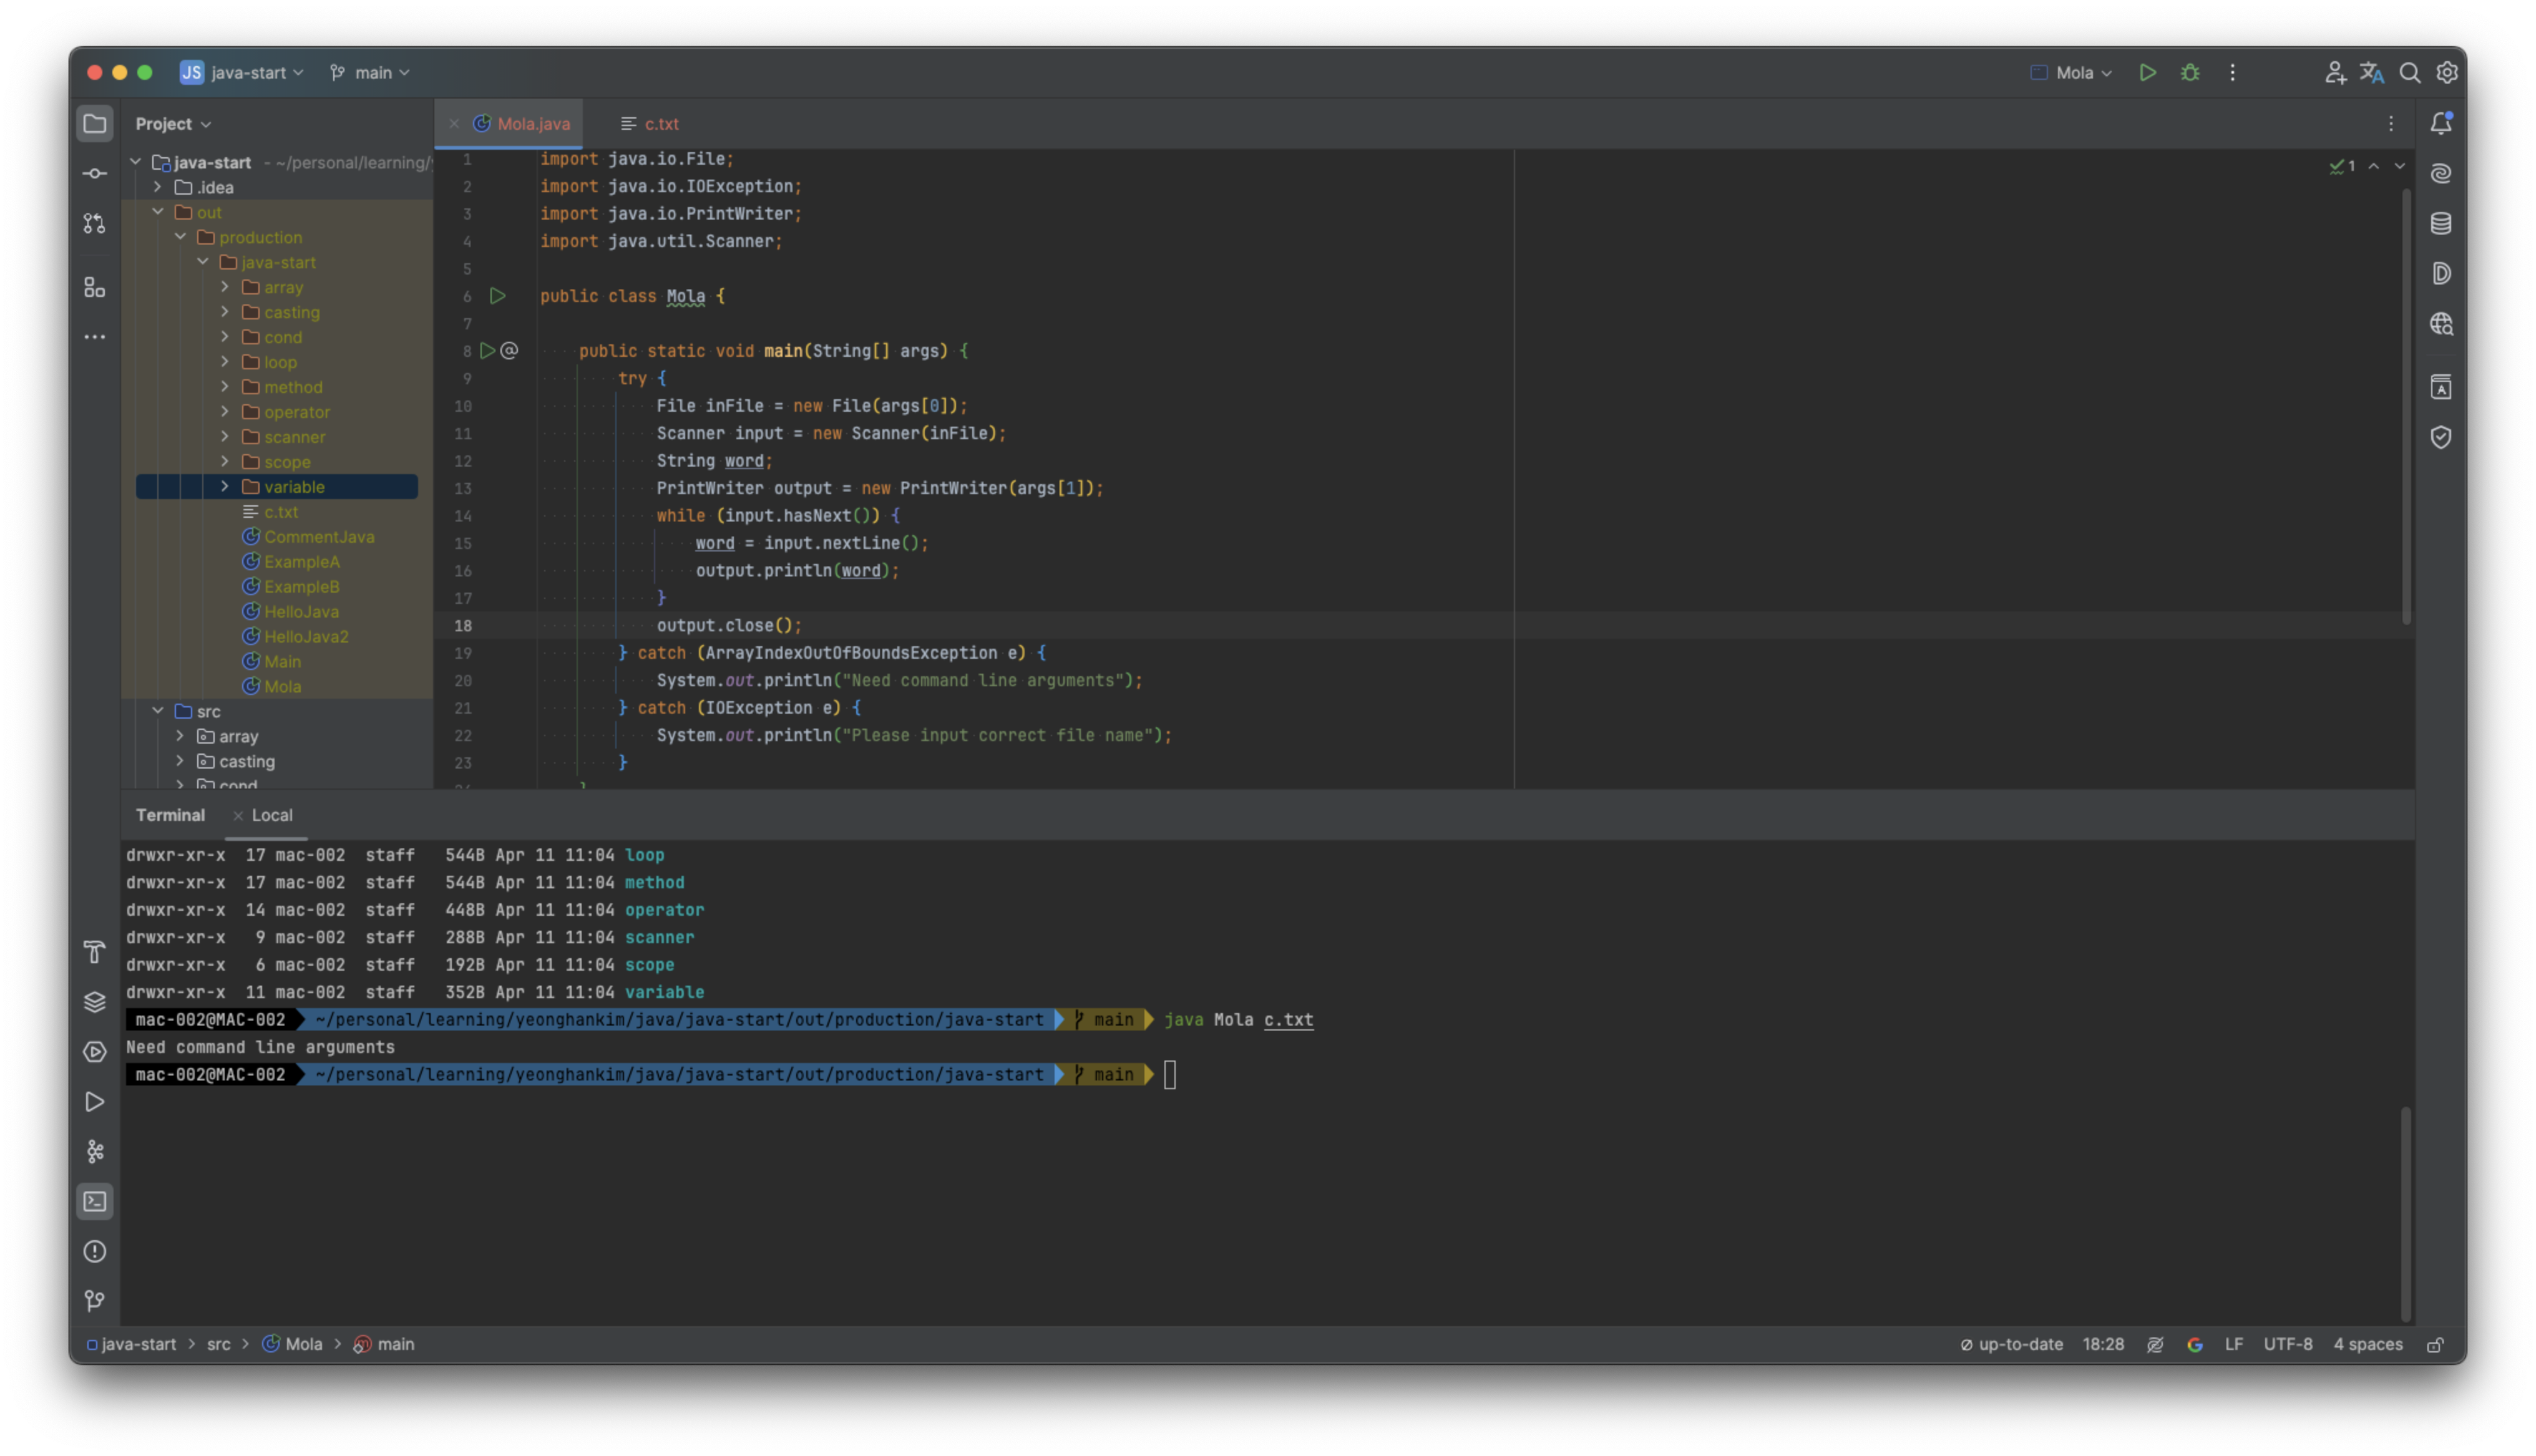This screenshot has width=2536, height=1456.
Task: Open the inspections widget showing 1 warning
Action: pyautogui.click(x=2342, y=166)
